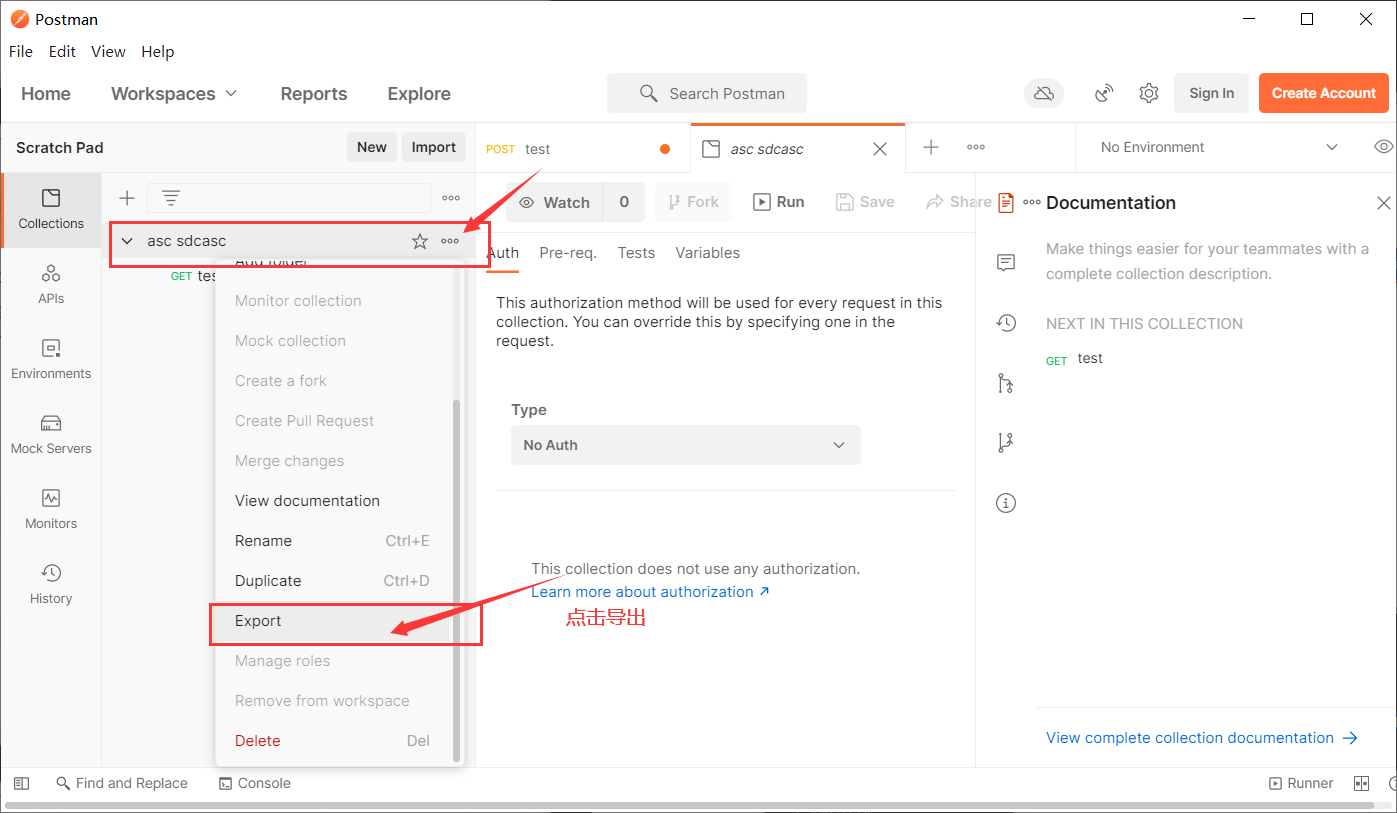Viewport: 1397px width, 813px height.
Task: Open the APIs sidebar section
Action: click(51, 285)
